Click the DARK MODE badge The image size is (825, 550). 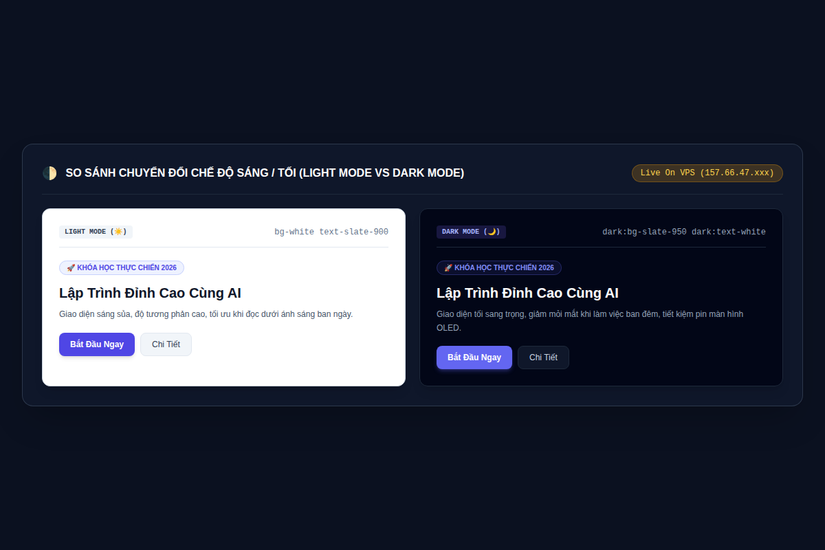coord(471,232)
